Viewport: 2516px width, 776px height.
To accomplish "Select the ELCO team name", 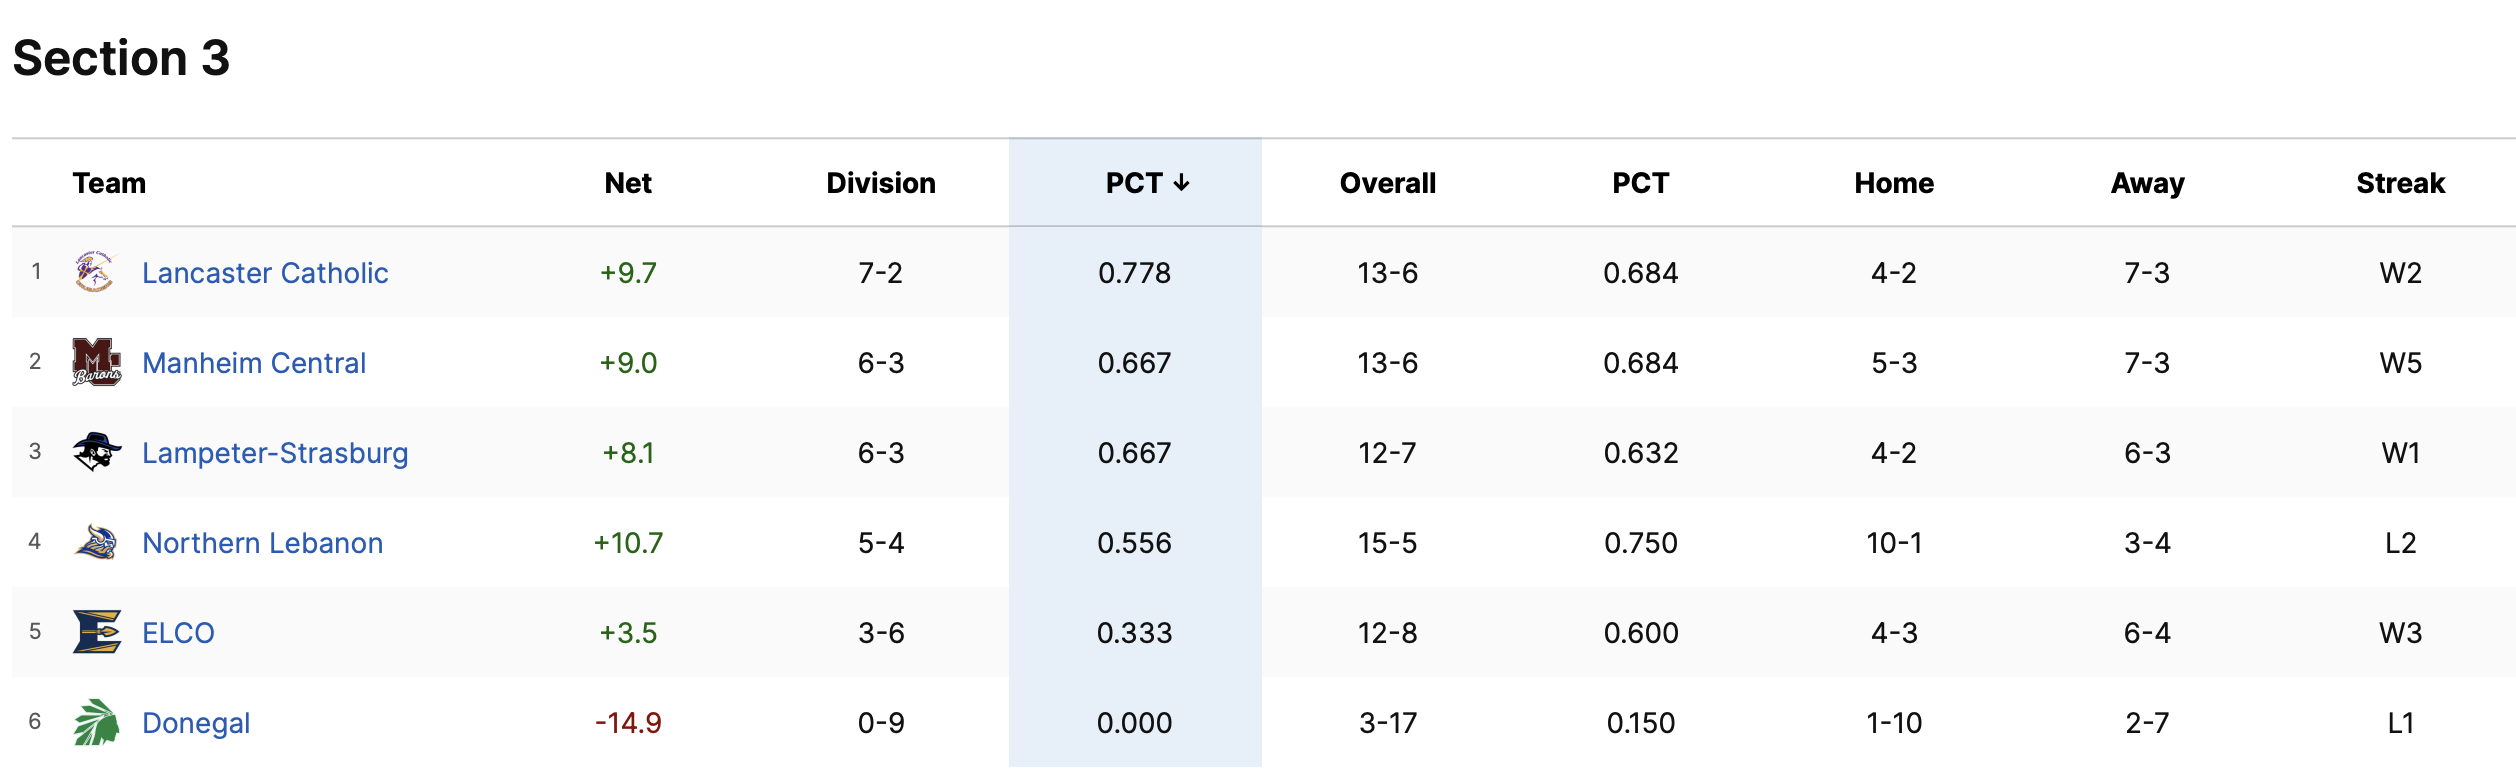I will click(178, 633).
